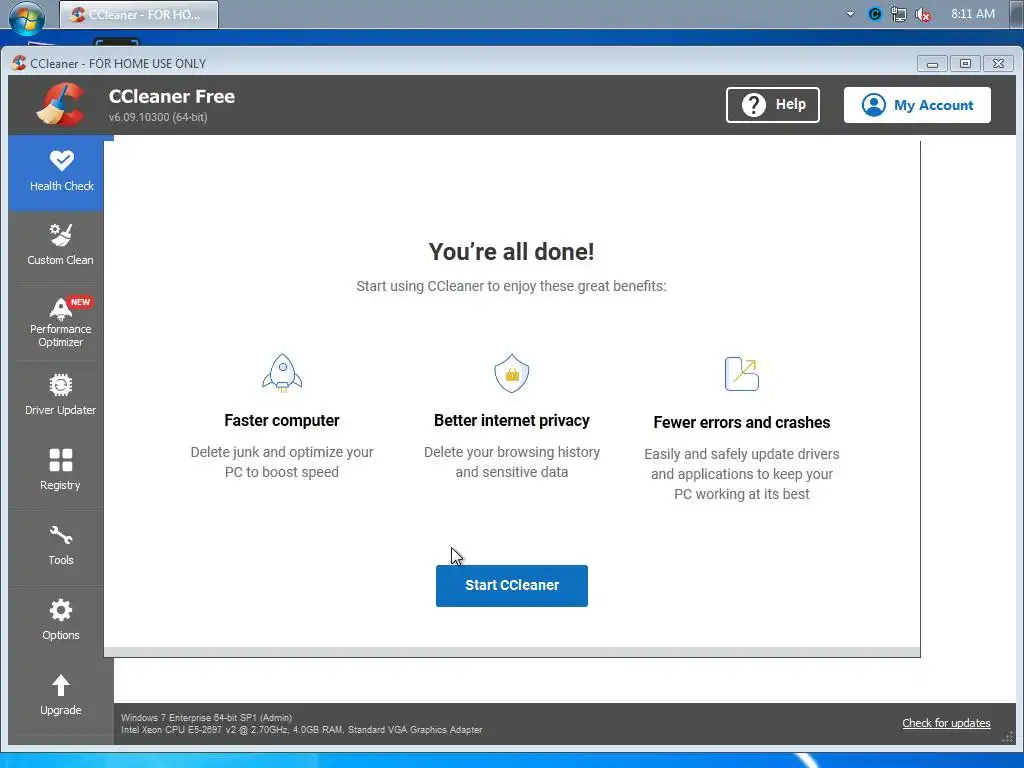Click the network tray icon
The image size is (1024, 768).
click(899, 14)
